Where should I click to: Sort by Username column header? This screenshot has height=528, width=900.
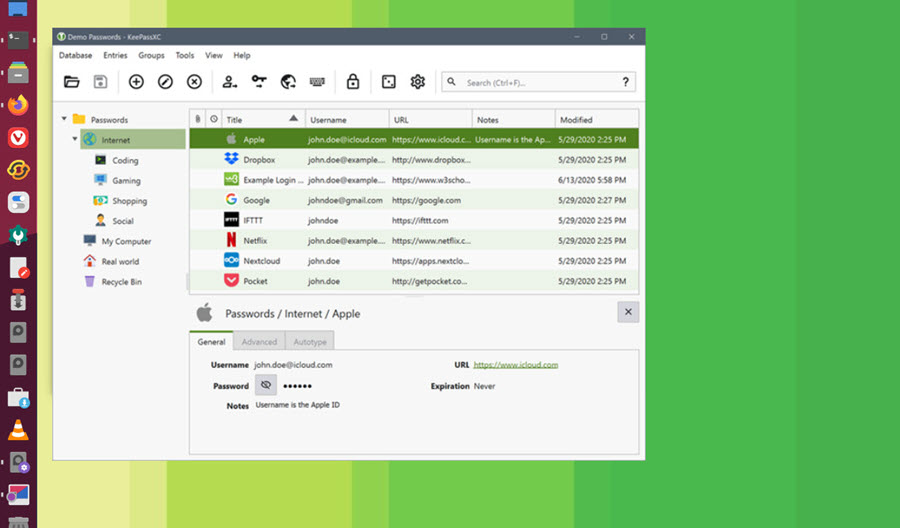(x=347, y=119)
